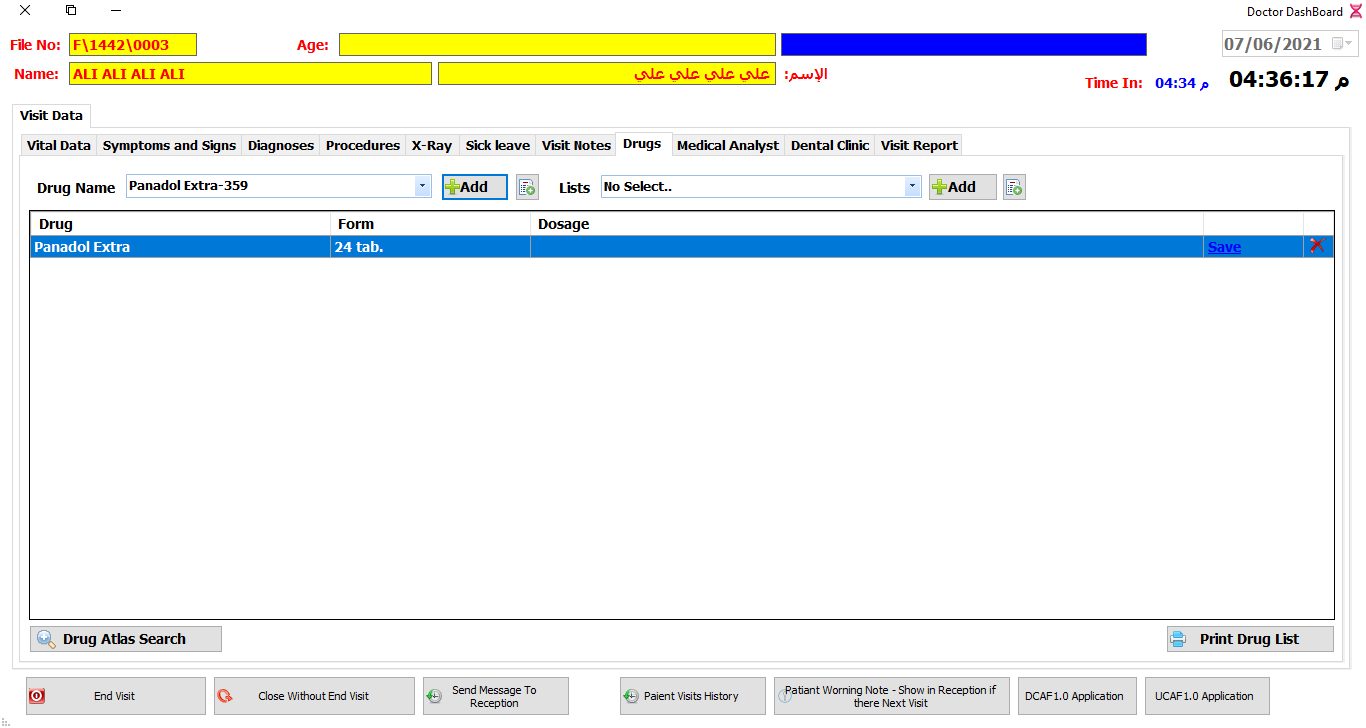Click the list icon beside Drug Name Add
1366x728 pixels.
pos(527,187)
